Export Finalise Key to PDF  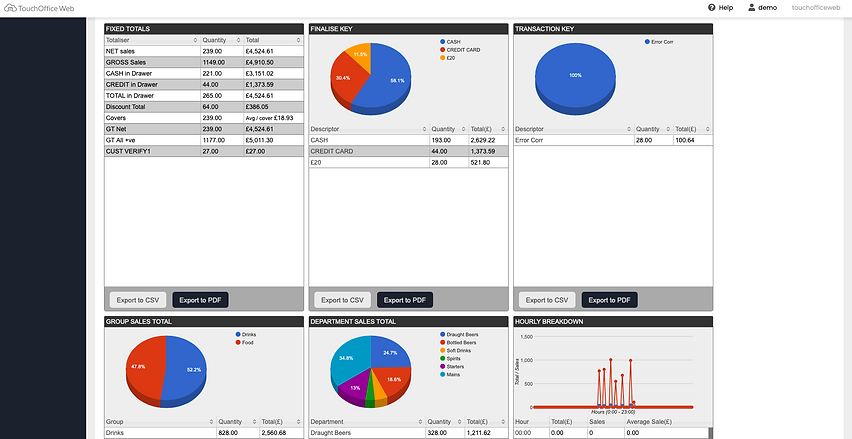(405, 300)
